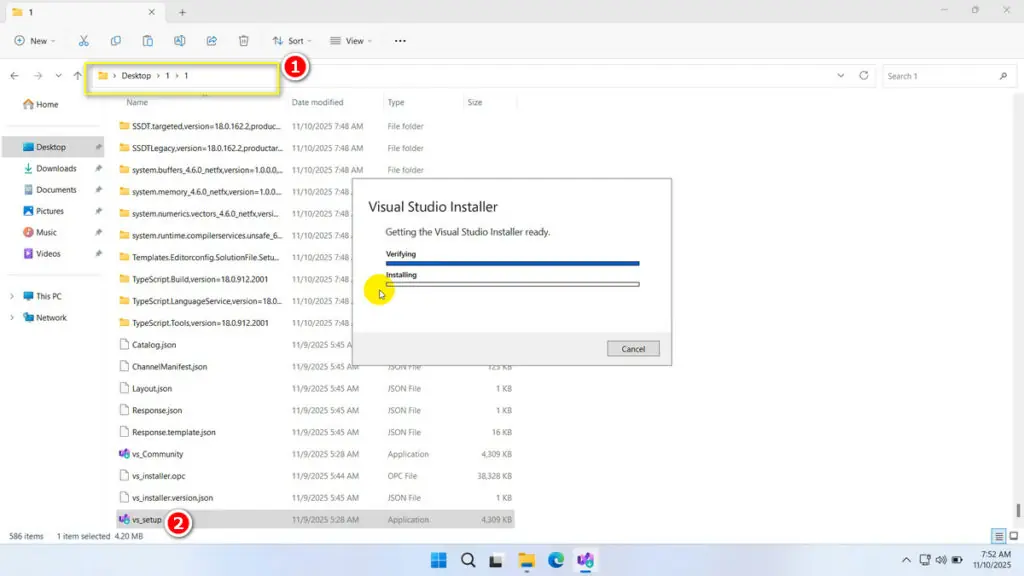Click the Share icon in the toolbar
The height and width of the screenshot is (576, 1024).
211,40
